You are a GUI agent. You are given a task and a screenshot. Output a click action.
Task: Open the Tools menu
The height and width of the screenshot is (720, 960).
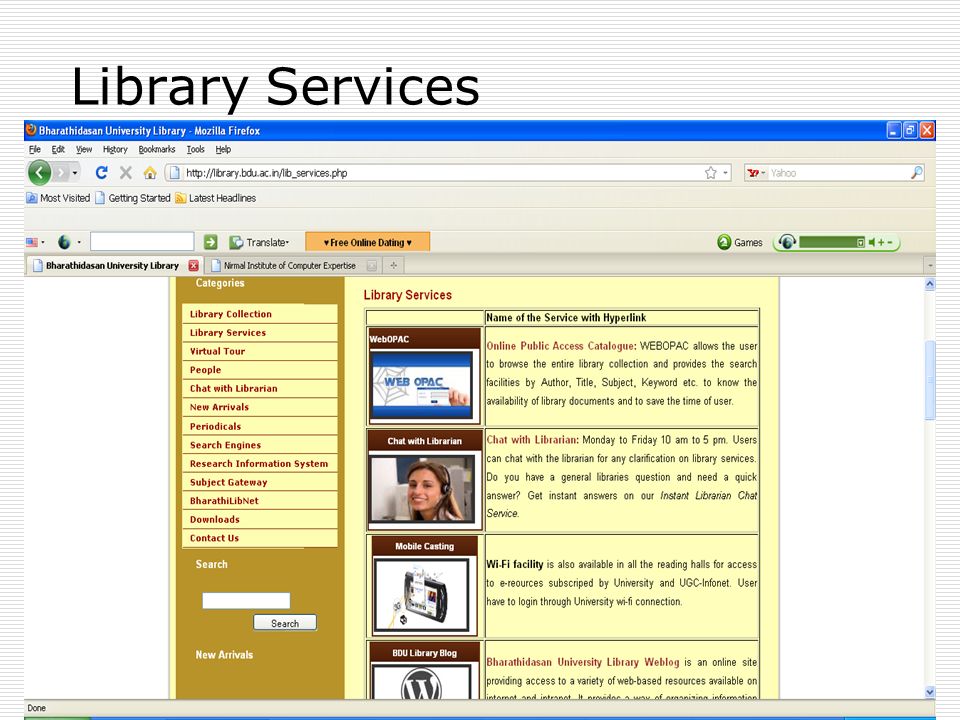tap(195, 149)
